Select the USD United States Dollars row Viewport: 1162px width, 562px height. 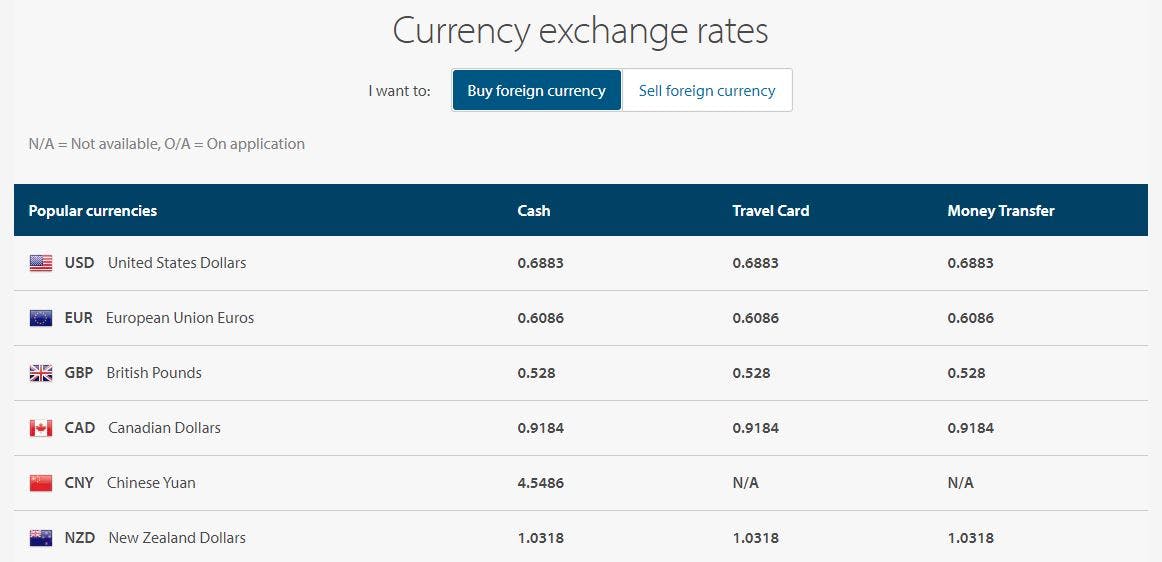(581, 263)
